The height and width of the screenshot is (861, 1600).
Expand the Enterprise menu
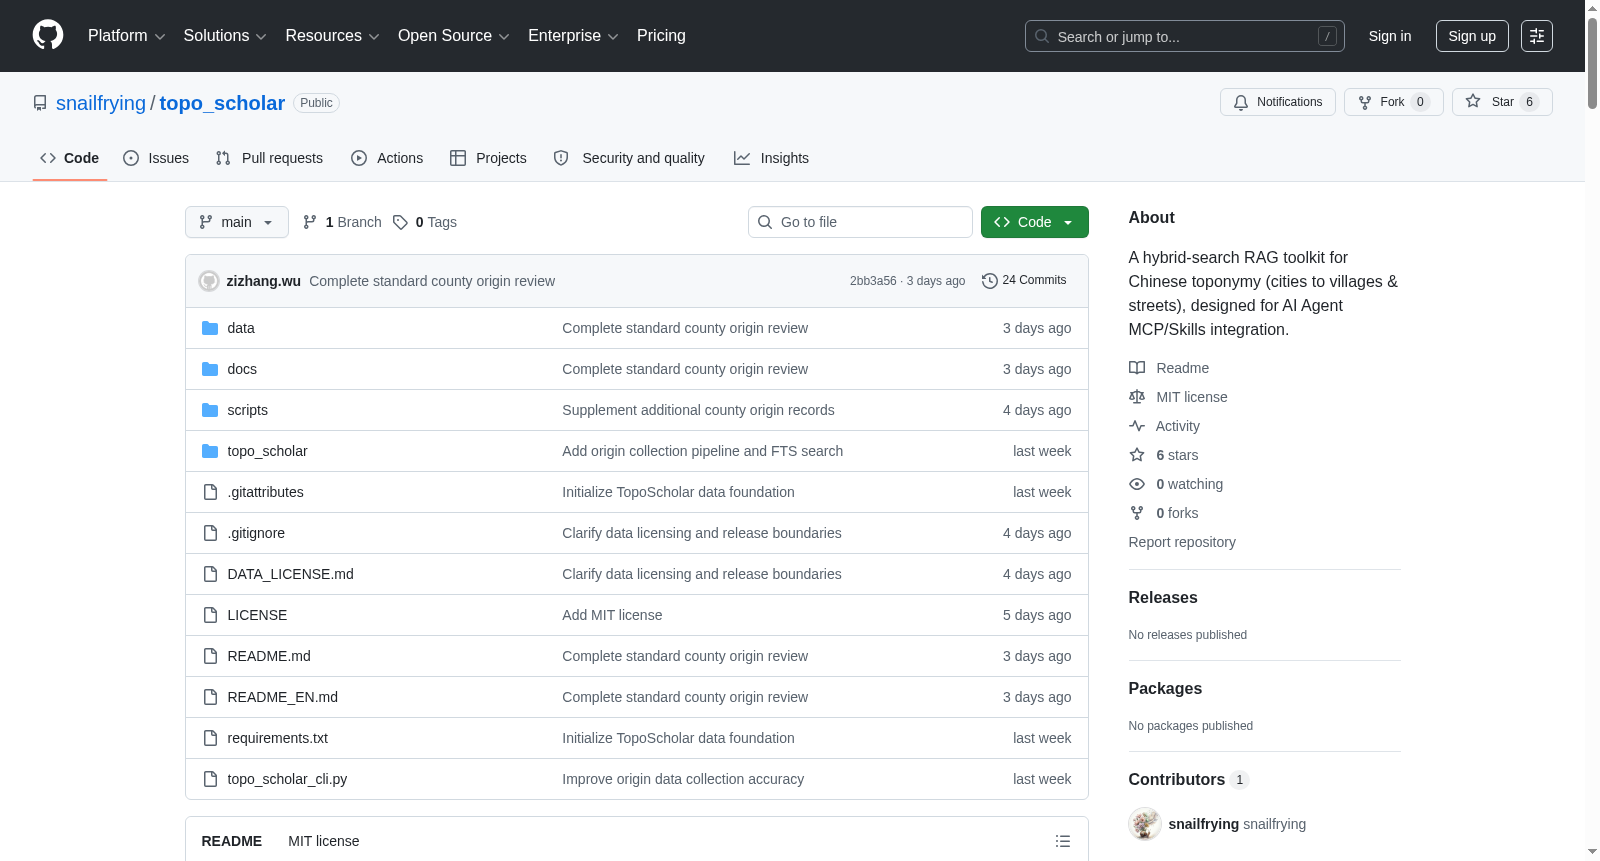[x=573, y=36]
